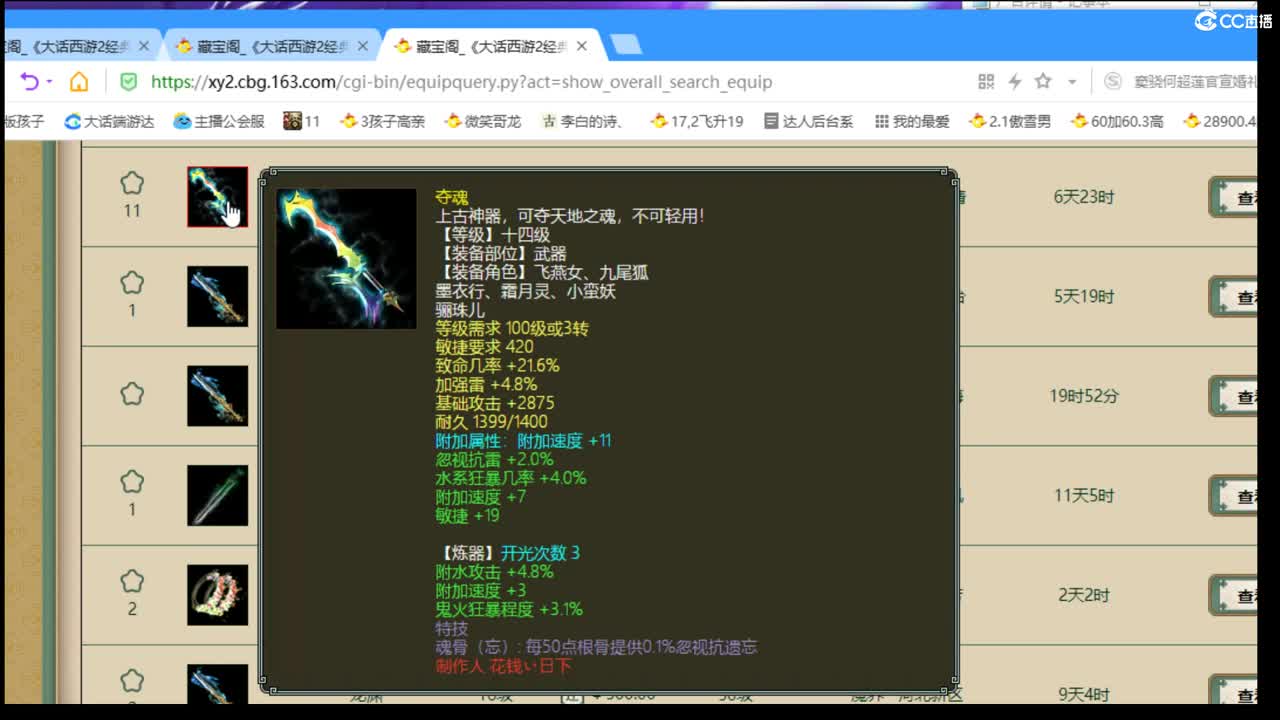Click the 耐久 1399/1400 durability line
The width and height of the screenshot is (1280, 720).
tap(491, 422)
